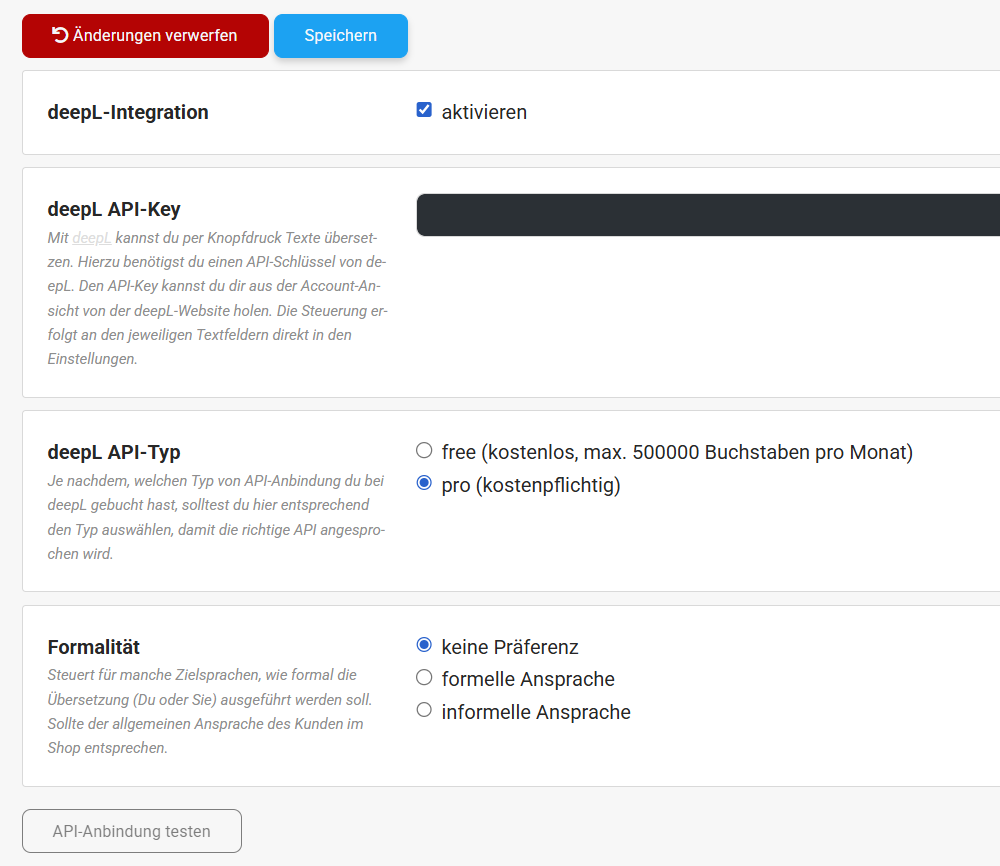Choose the 'pro (kostenpflichtig)' radio option

tap(424, 485)
